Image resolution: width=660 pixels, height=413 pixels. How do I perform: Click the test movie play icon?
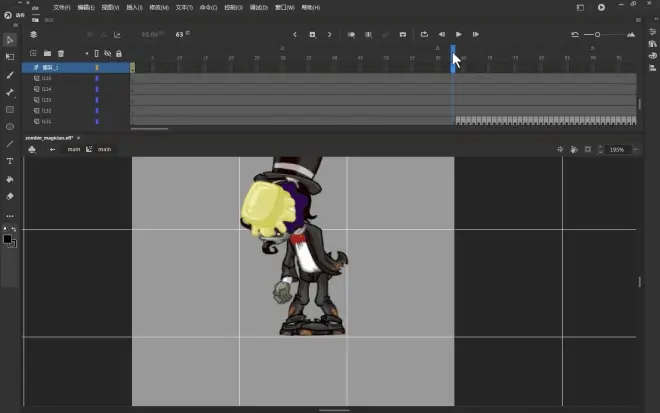pyautogui.click(x=601, y=8)
